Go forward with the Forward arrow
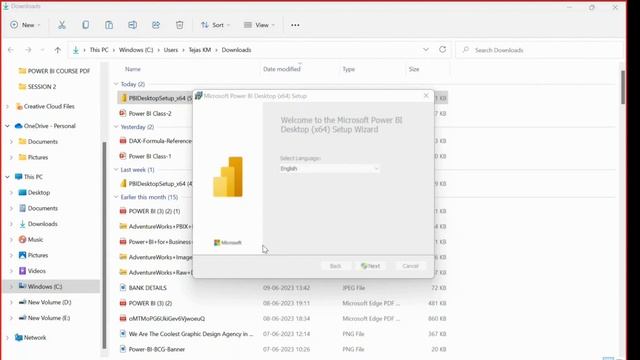The width and height of the screenshot is (640, 360). coord(28,50)
